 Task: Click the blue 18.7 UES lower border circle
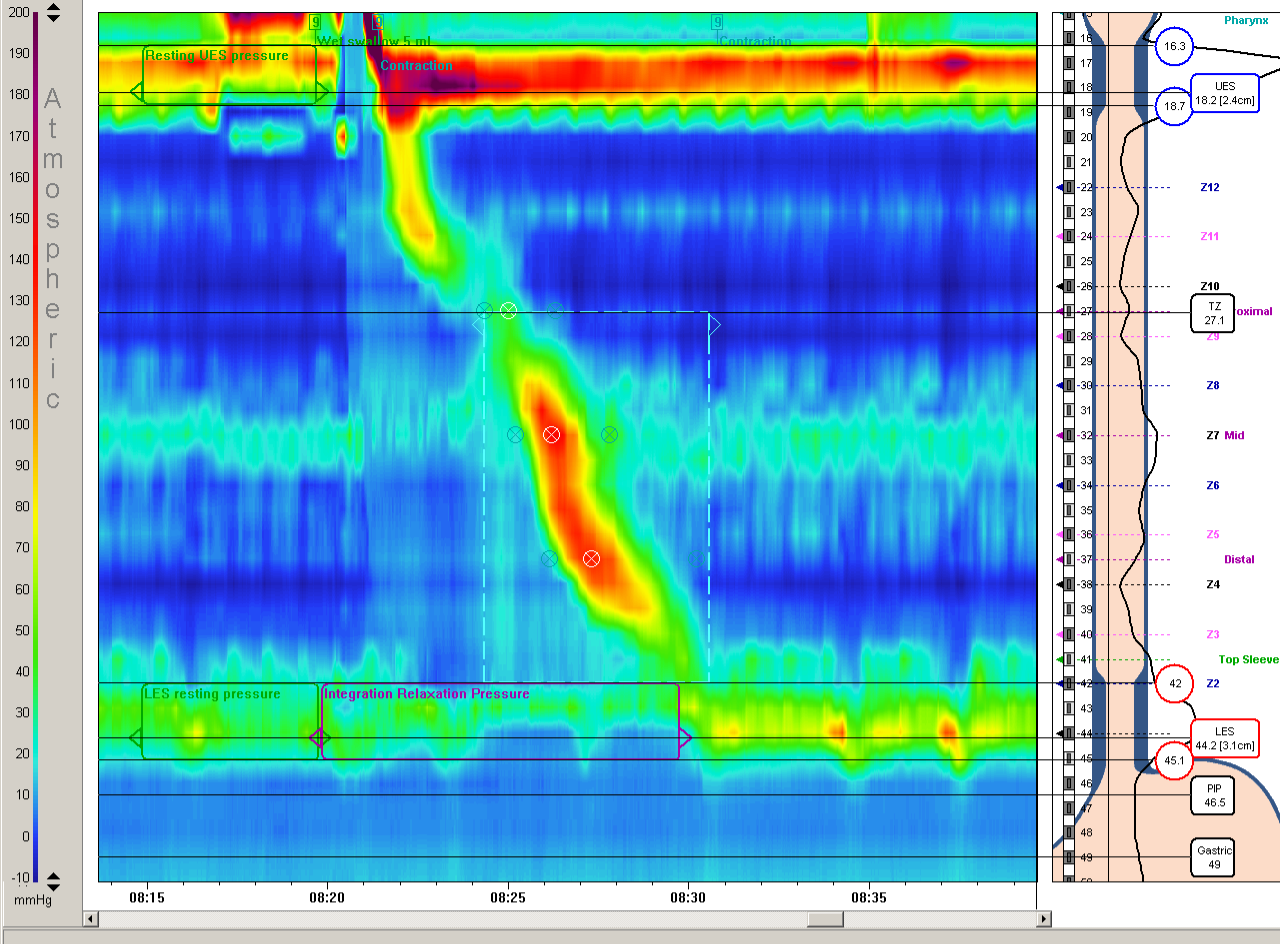(x=1175, y=106)
